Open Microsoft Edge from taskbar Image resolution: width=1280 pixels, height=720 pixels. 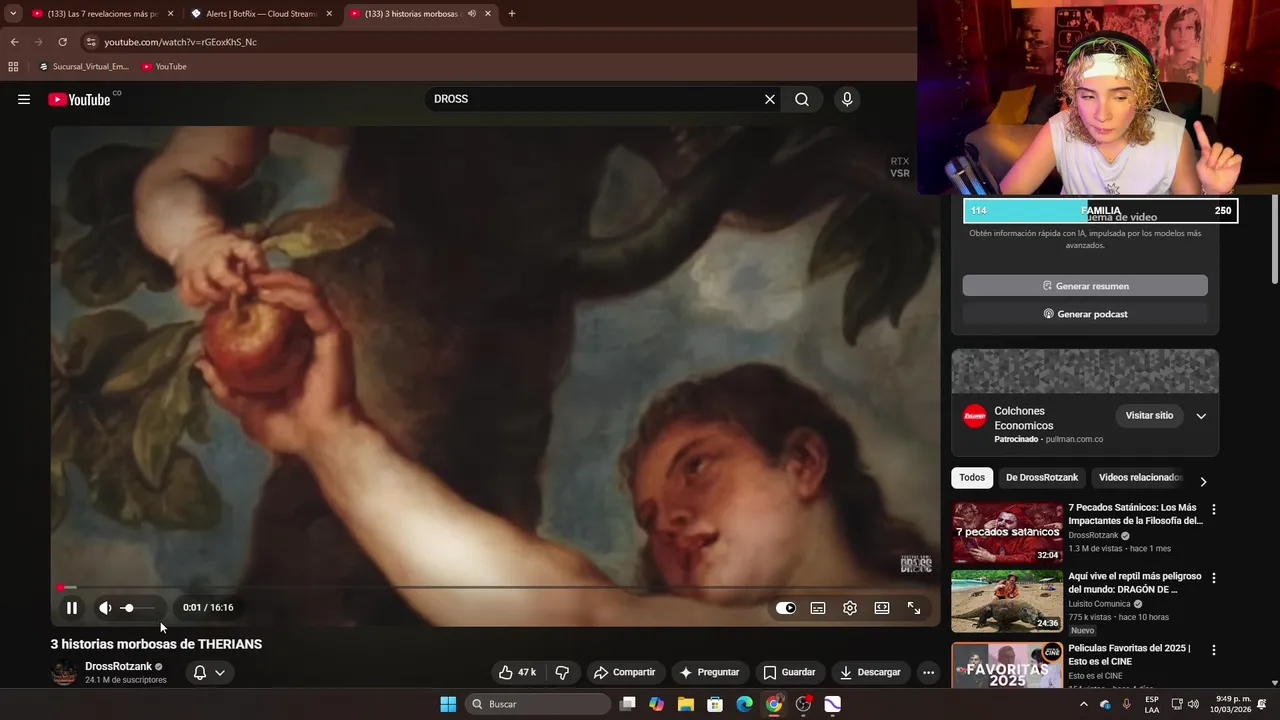[745, 704]
